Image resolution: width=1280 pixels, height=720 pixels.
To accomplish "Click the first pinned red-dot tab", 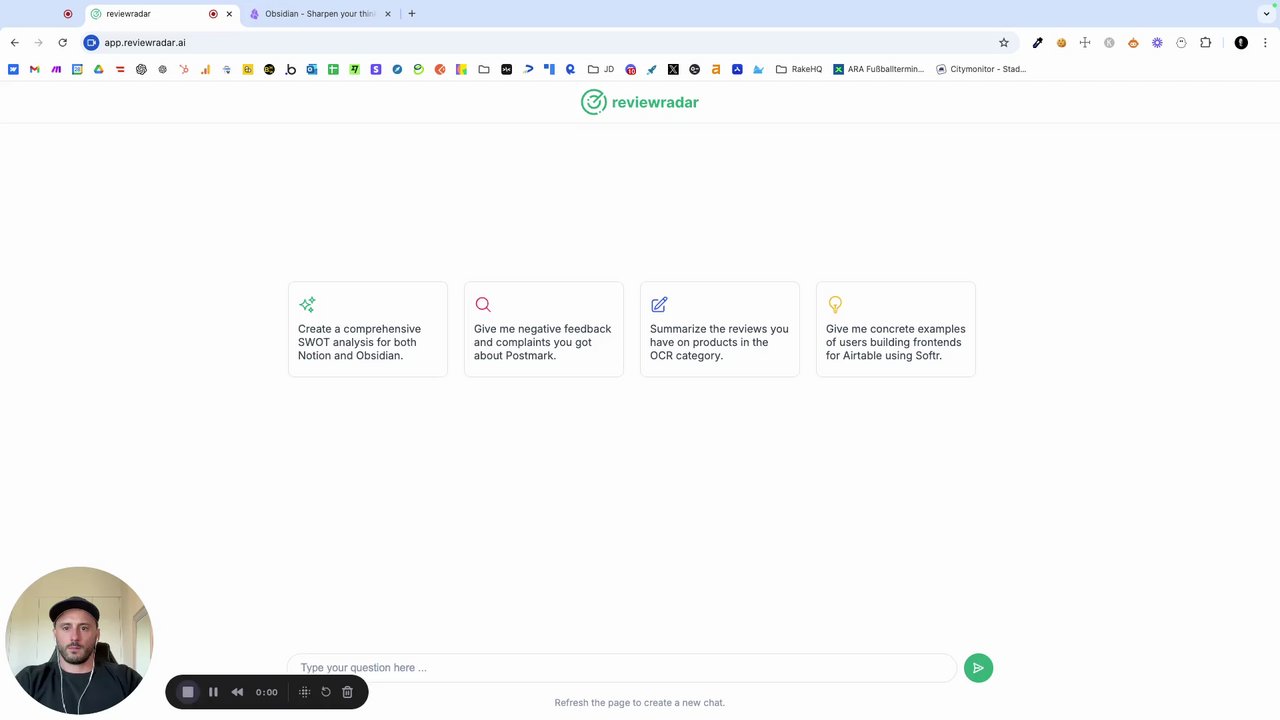I will coord(68,14).
